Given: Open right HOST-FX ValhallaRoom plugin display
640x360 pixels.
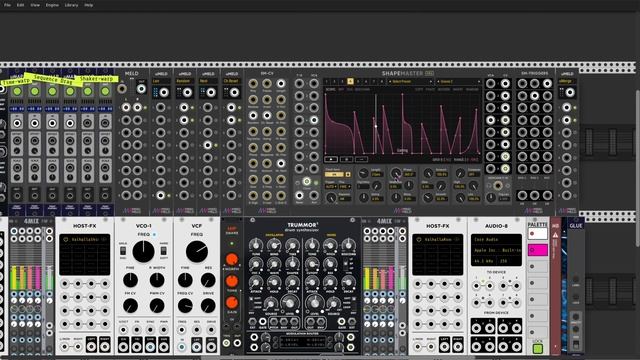Looking at the screenshot, I should 438,255.
